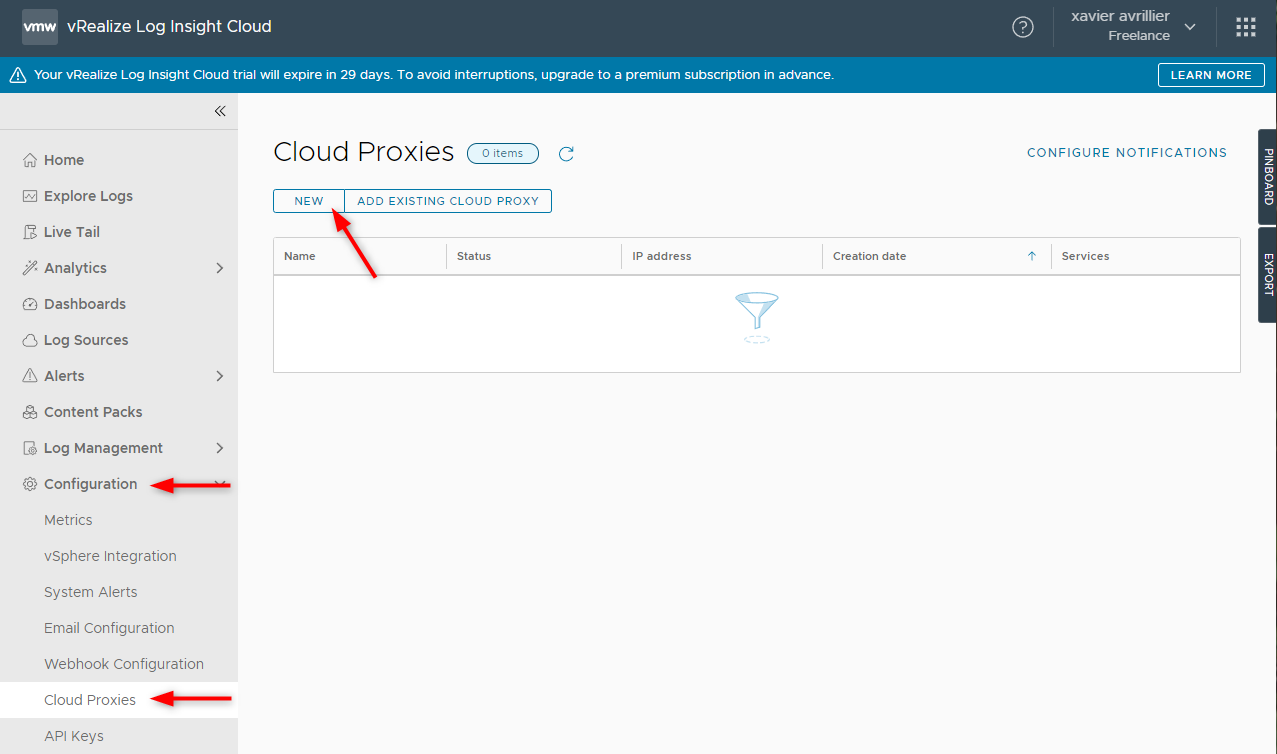Click the Freelance organization label

tap(1139, 36)
